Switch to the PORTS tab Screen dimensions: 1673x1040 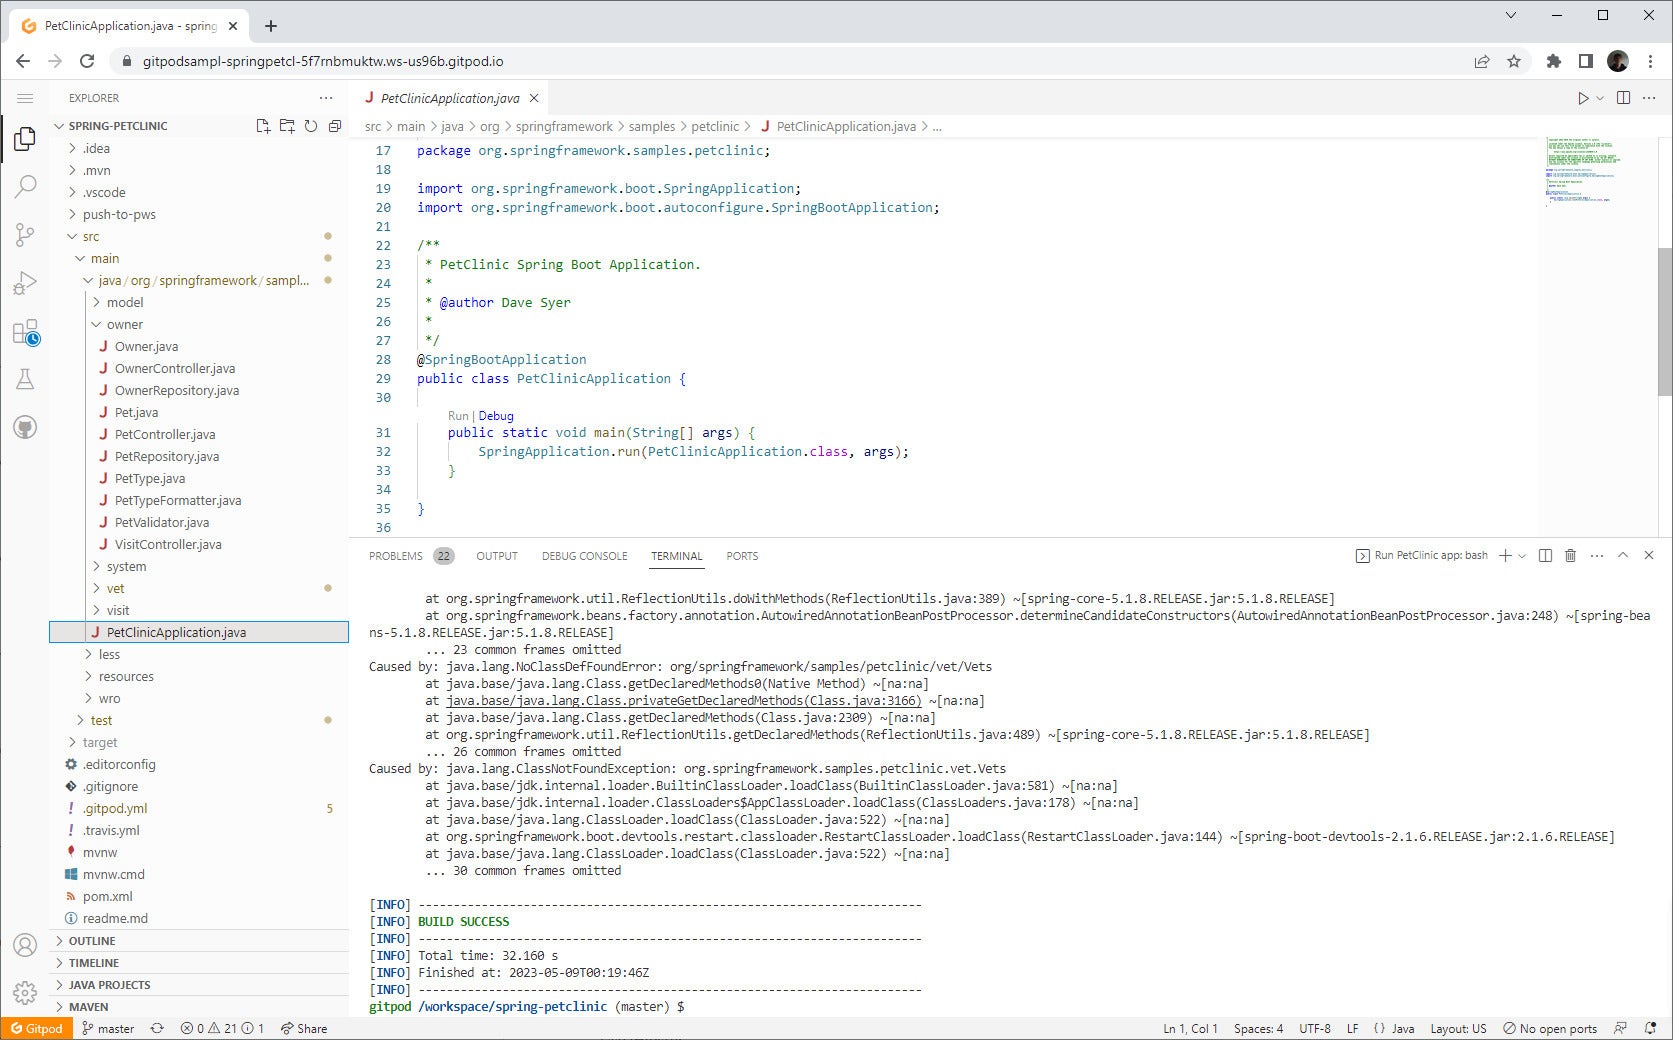pos(742,556)
